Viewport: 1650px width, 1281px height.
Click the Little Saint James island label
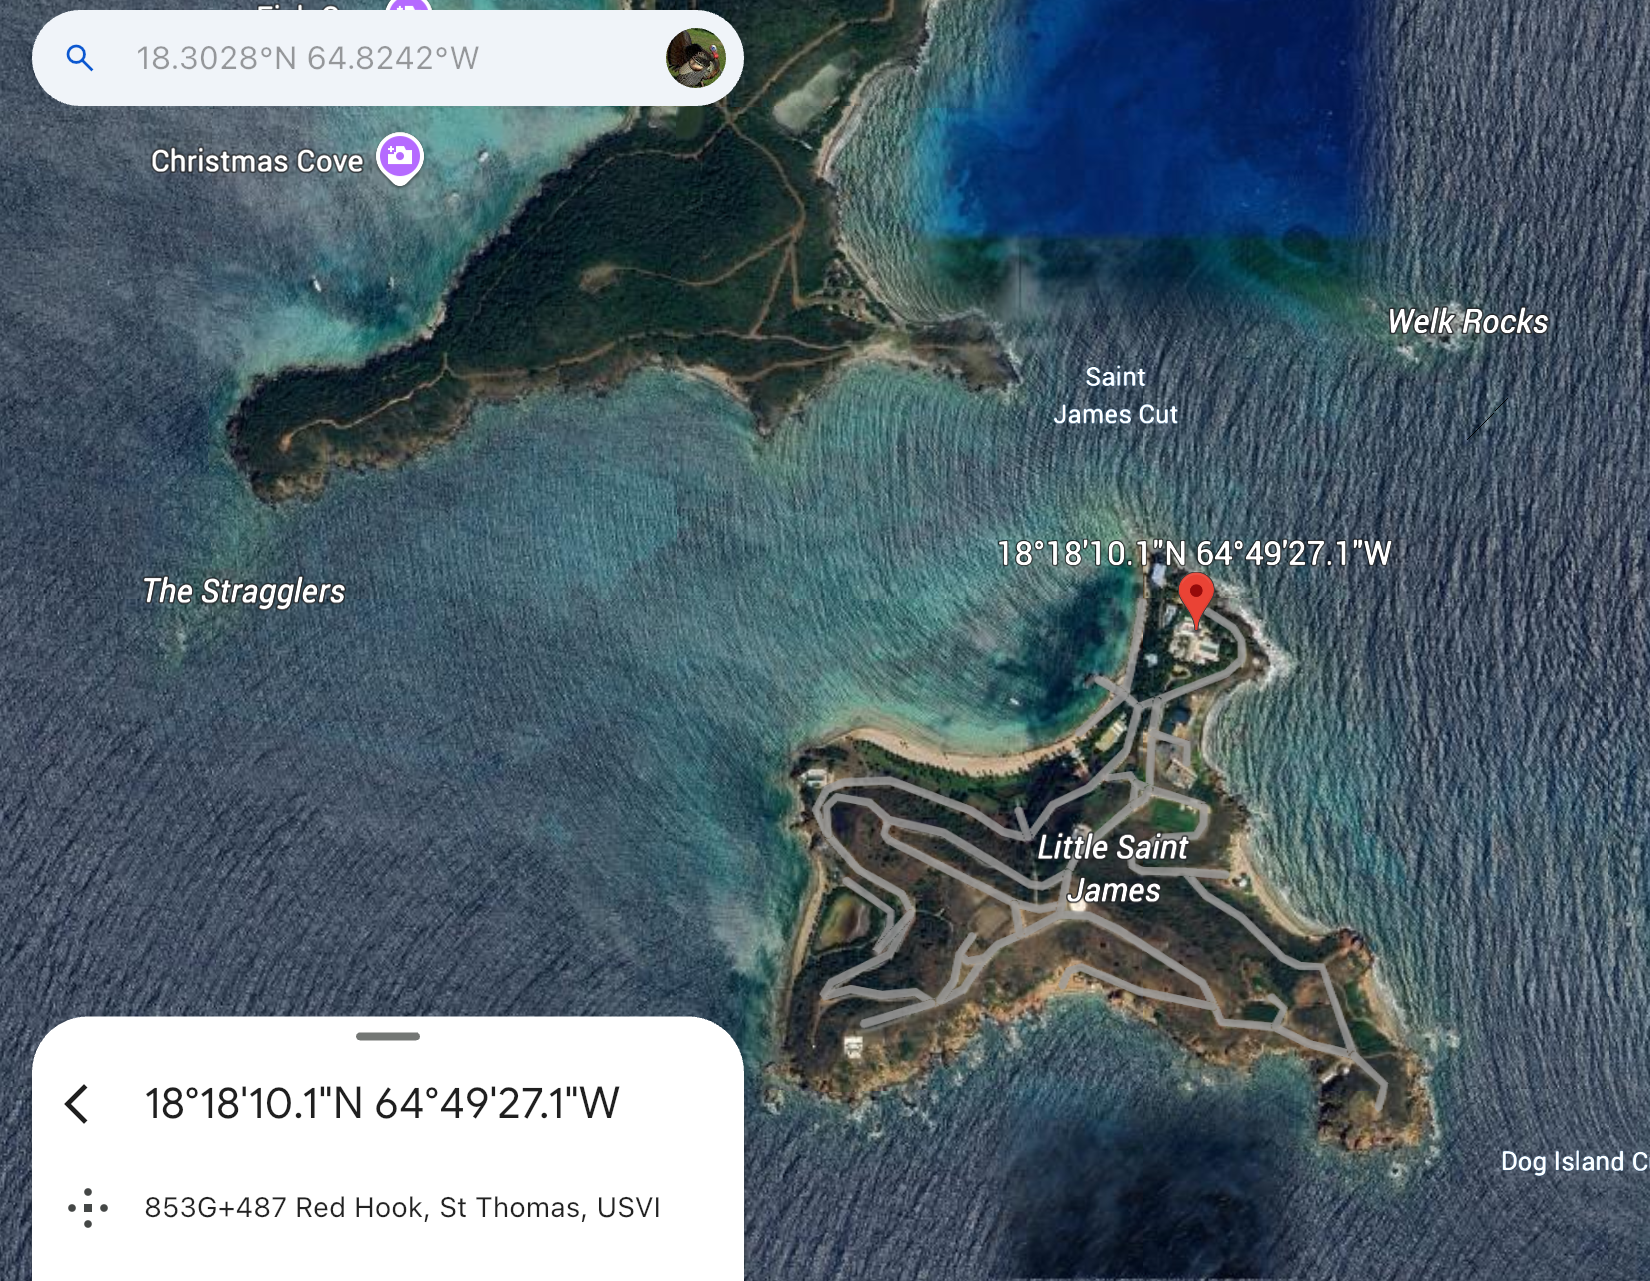click(x=1113, y=868)
